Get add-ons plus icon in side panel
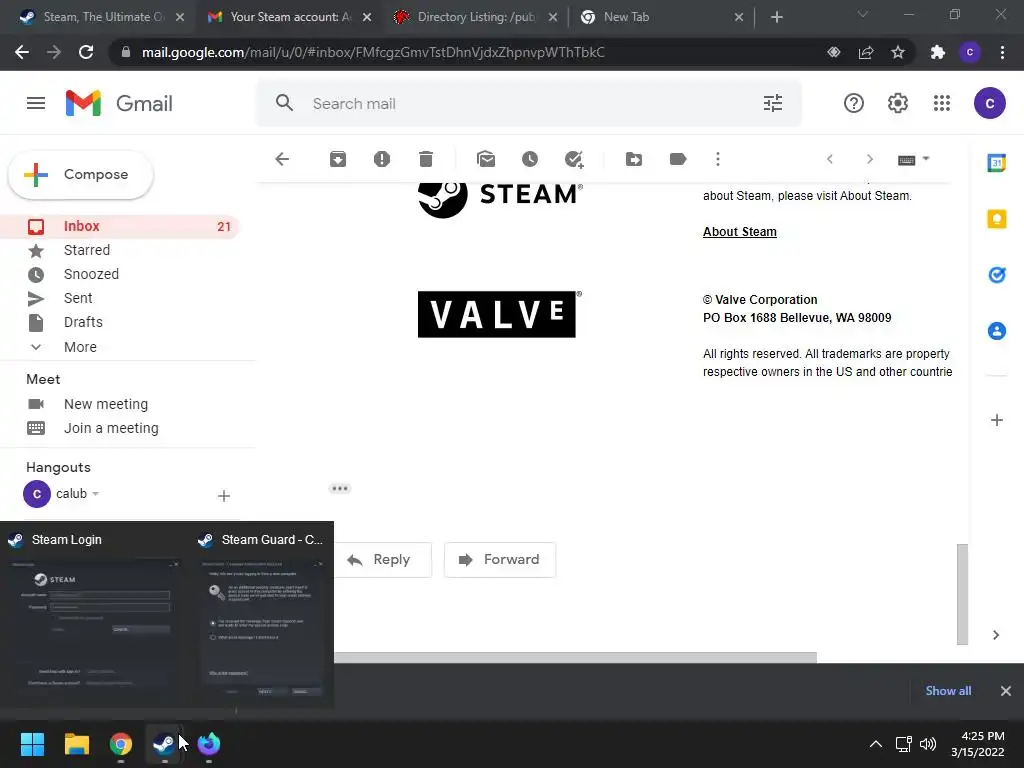 pos(997,420)
